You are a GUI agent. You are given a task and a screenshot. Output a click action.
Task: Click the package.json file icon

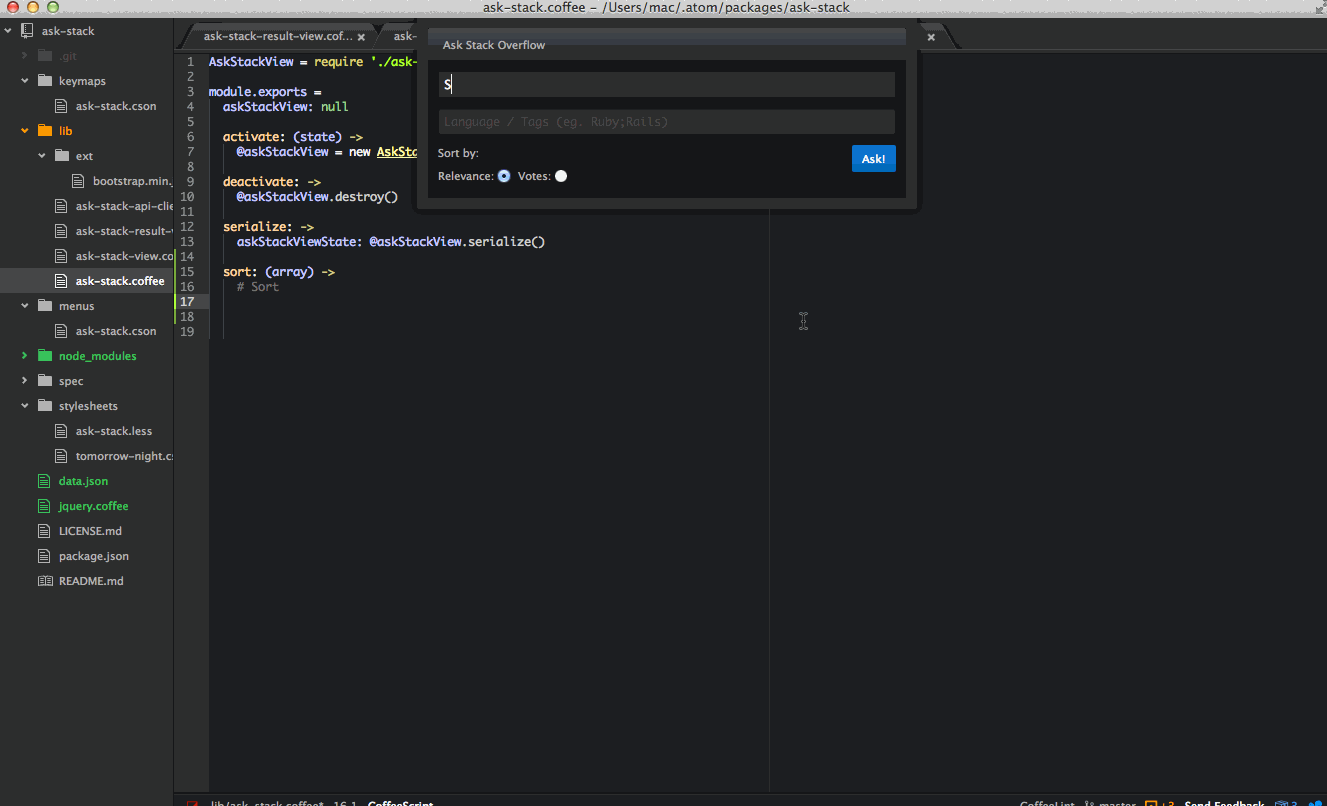coord(43,556)
